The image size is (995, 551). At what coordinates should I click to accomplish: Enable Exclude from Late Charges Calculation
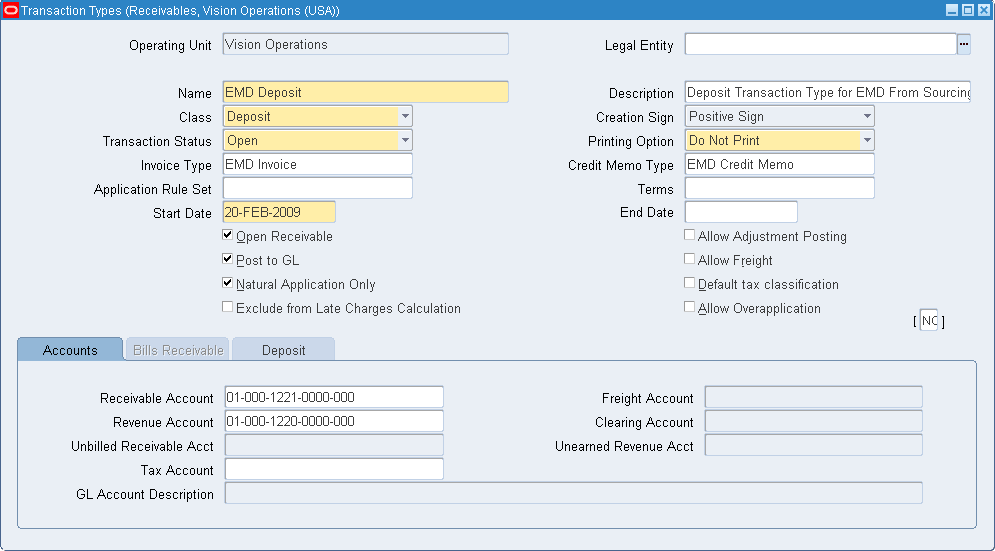(227, 307)
